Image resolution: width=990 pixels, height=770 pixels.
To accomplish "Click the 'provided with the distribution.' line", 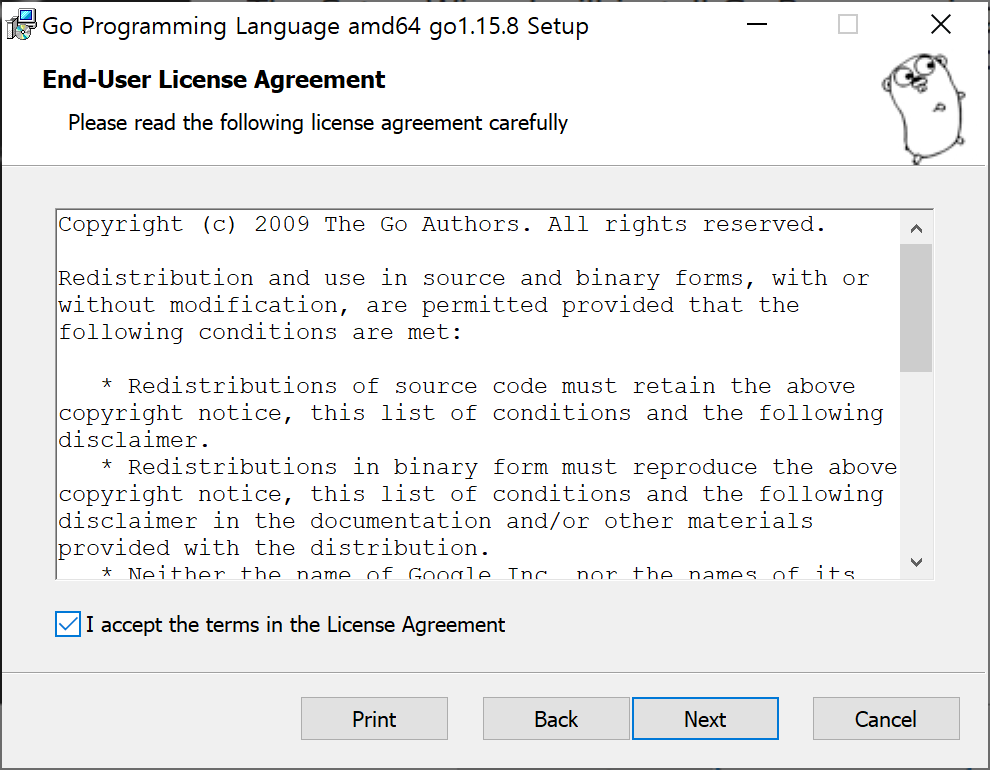I will (274, 548).
